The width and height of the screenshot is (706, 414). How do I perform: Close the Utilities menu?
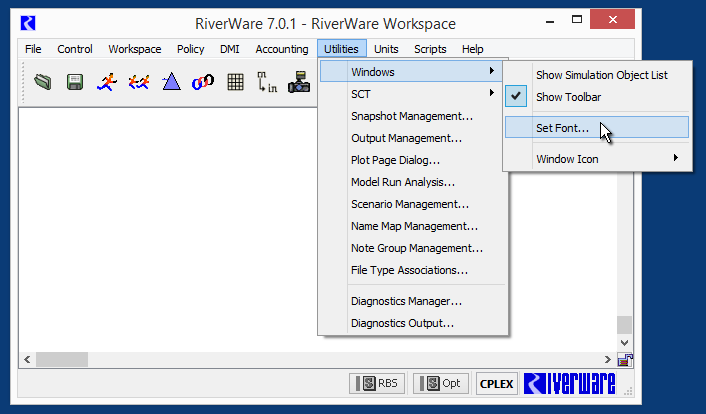pyautogui.click(x=341, y=49)
